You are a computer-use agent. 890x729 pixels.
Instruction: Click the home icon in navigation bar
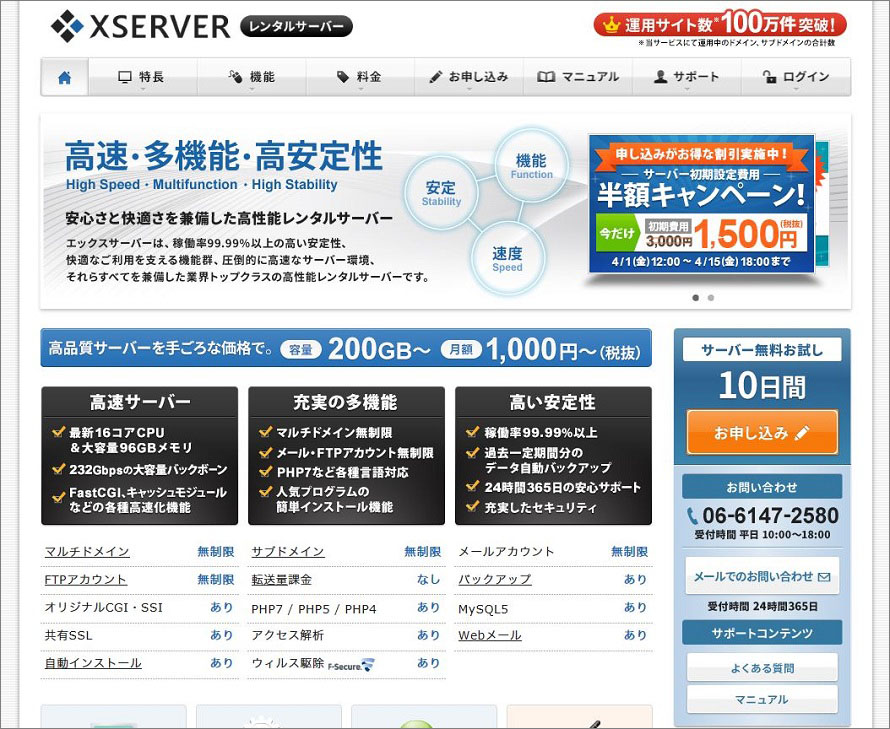pyautogui.click(x=65, y=77)
